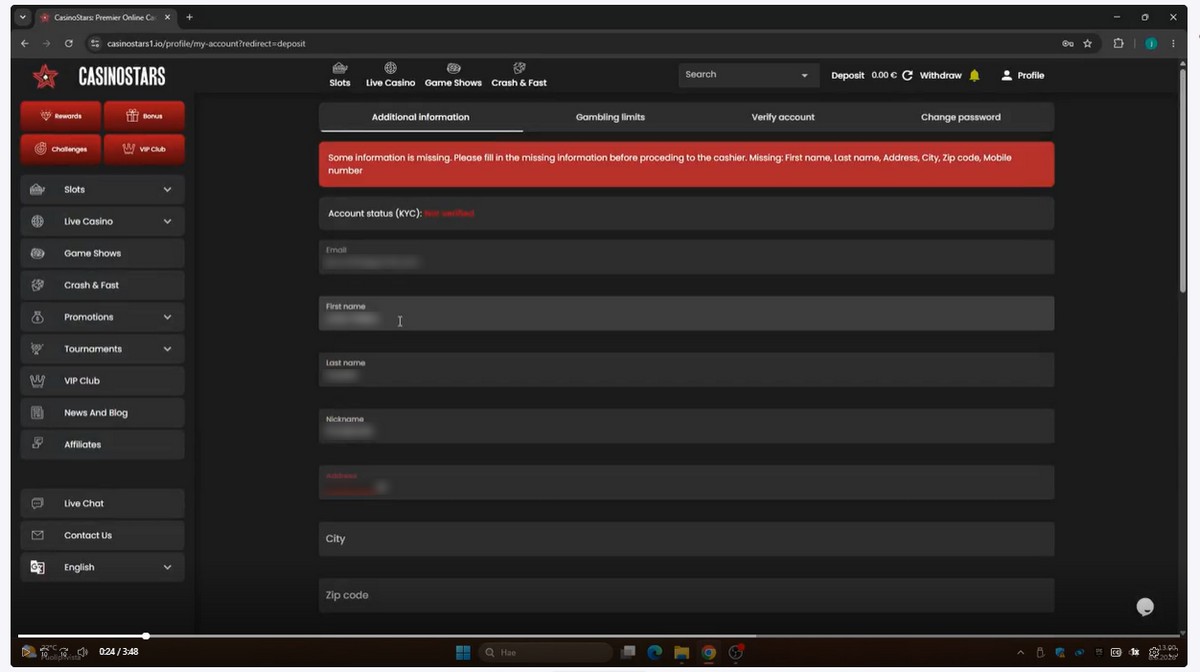Click into the Email field

(686, 257)
